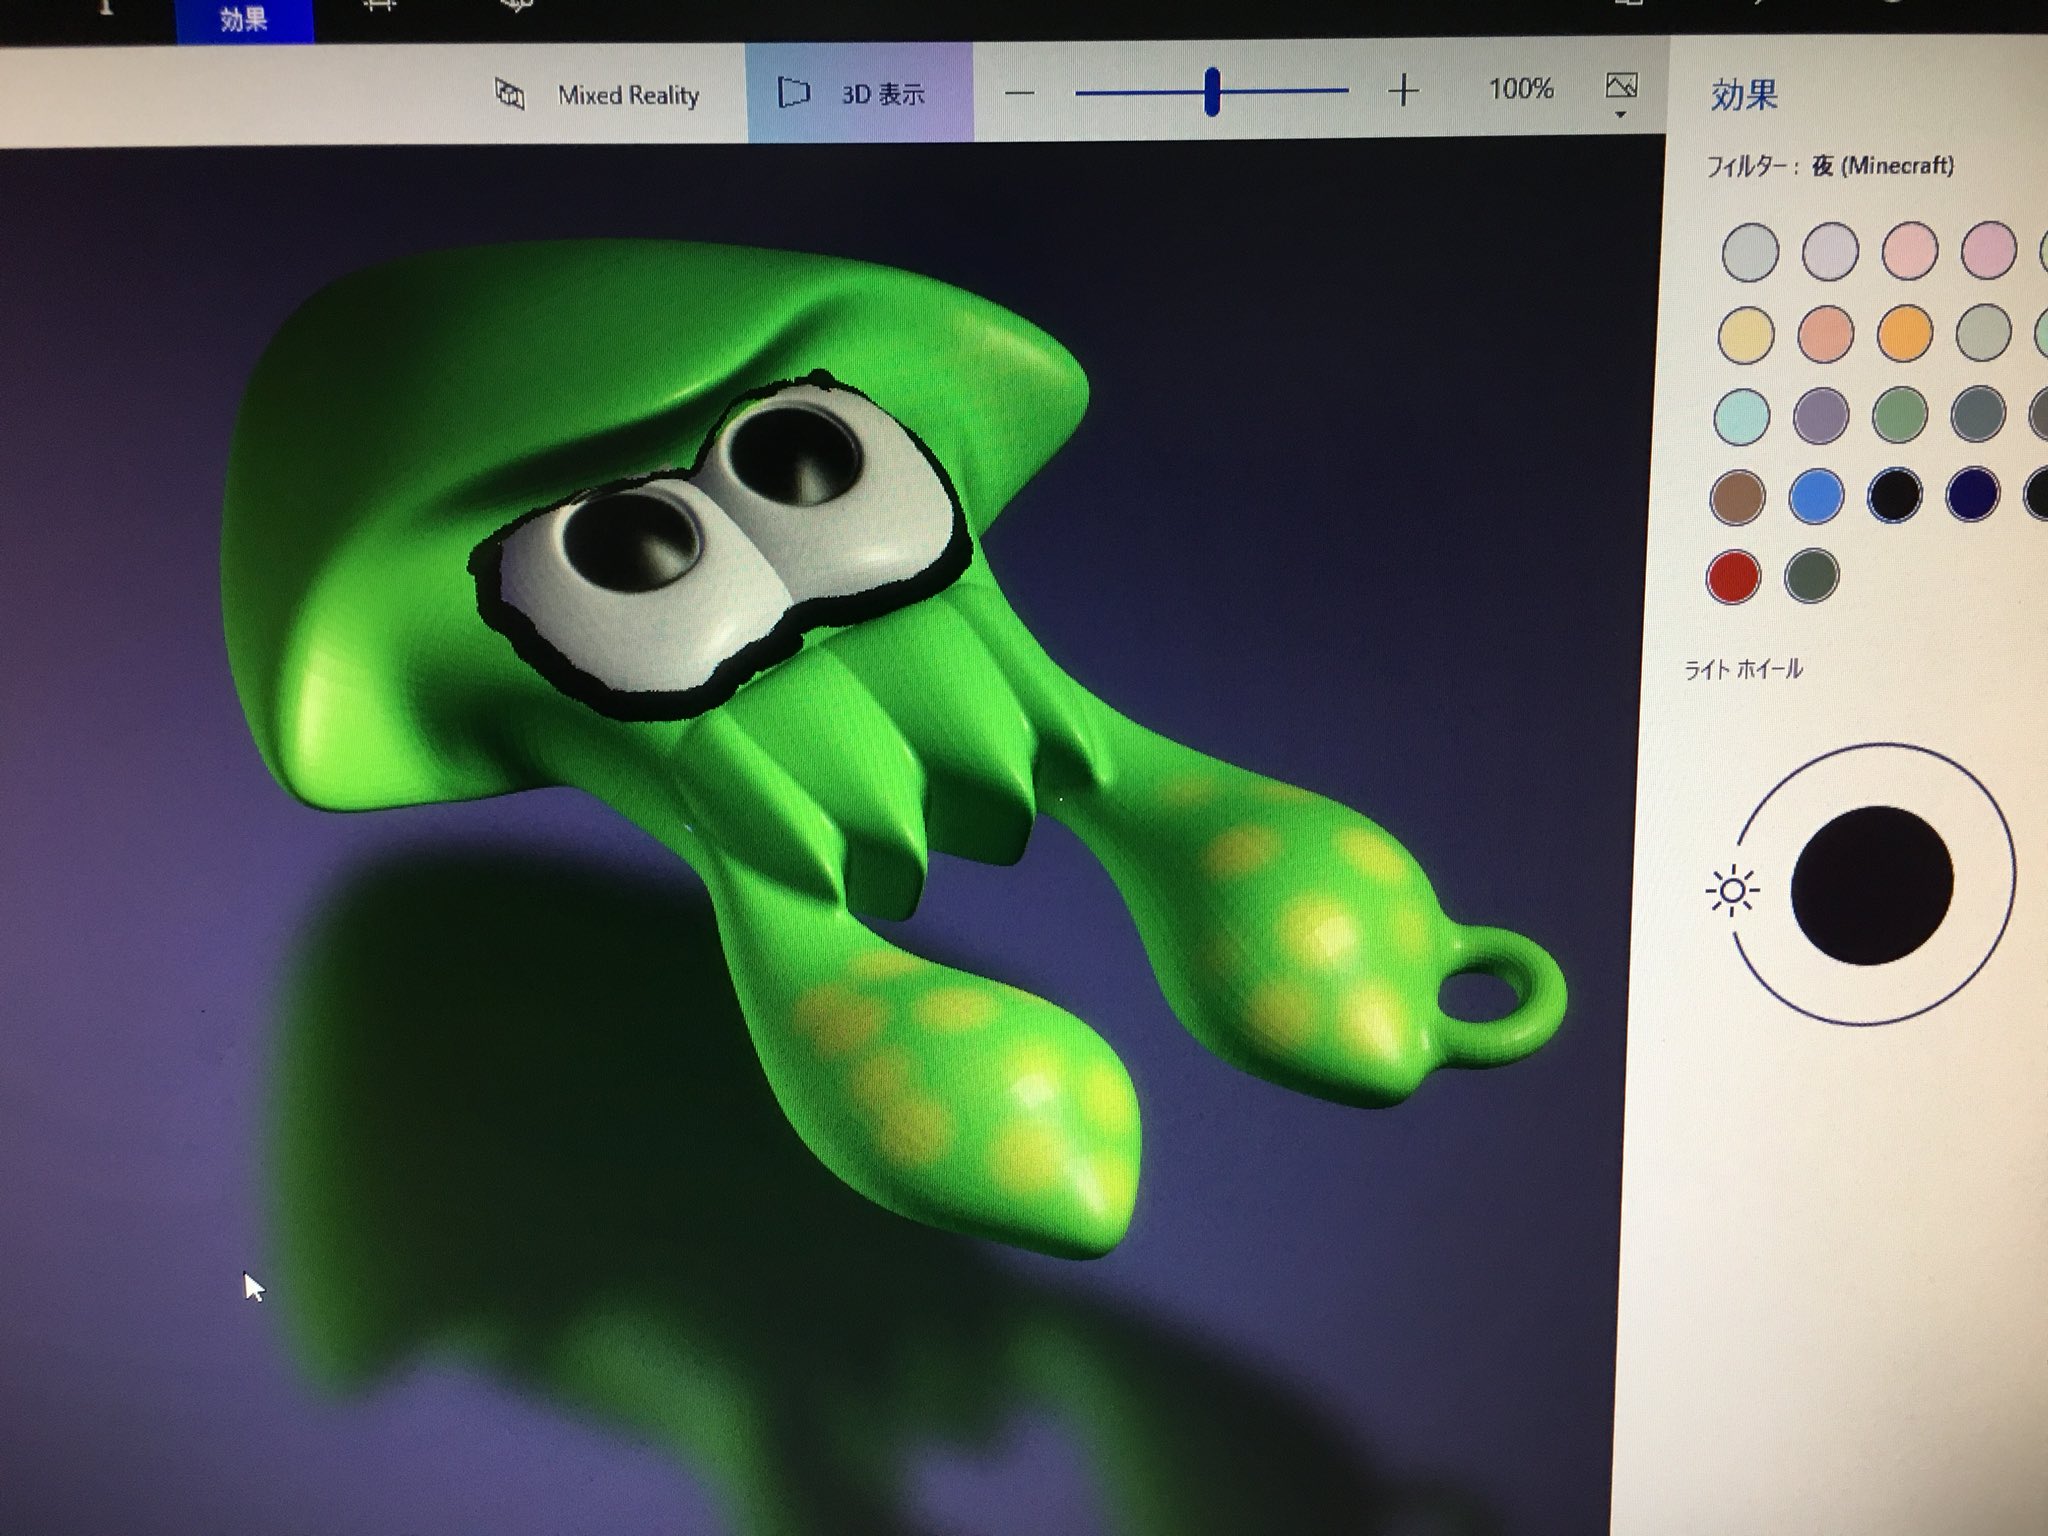
Task: Select the light gray filter swatch
Action: [x=1750, y=251]
